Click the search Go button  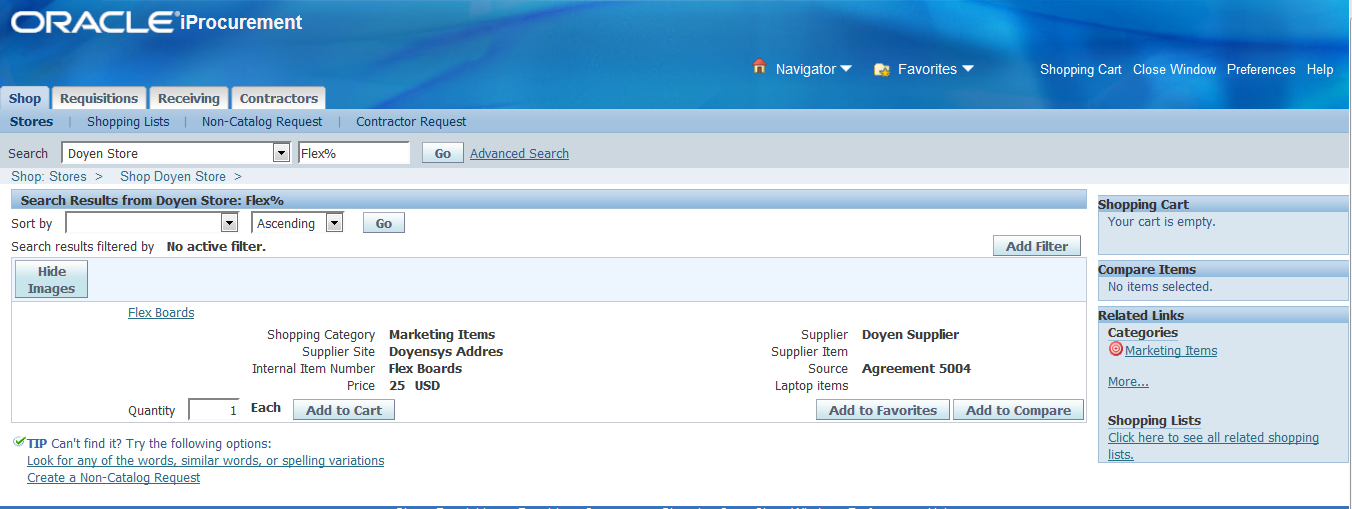point(442,153)
